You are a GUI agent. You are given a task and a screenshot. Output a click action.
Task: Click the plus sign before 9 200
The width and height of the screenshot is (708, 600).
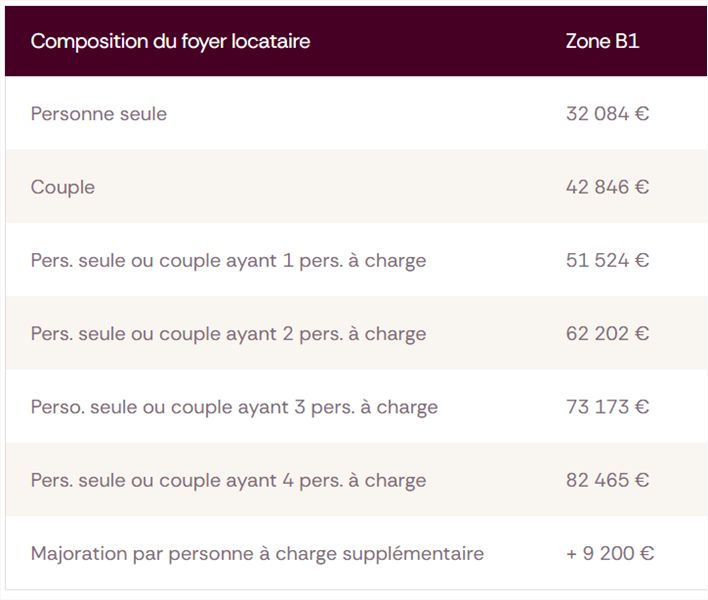click(x=572, y=554)
